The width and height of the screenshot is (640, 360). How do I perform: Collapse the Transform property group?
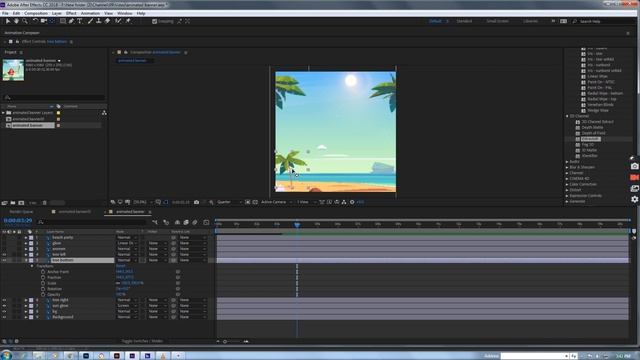point(32,266)
